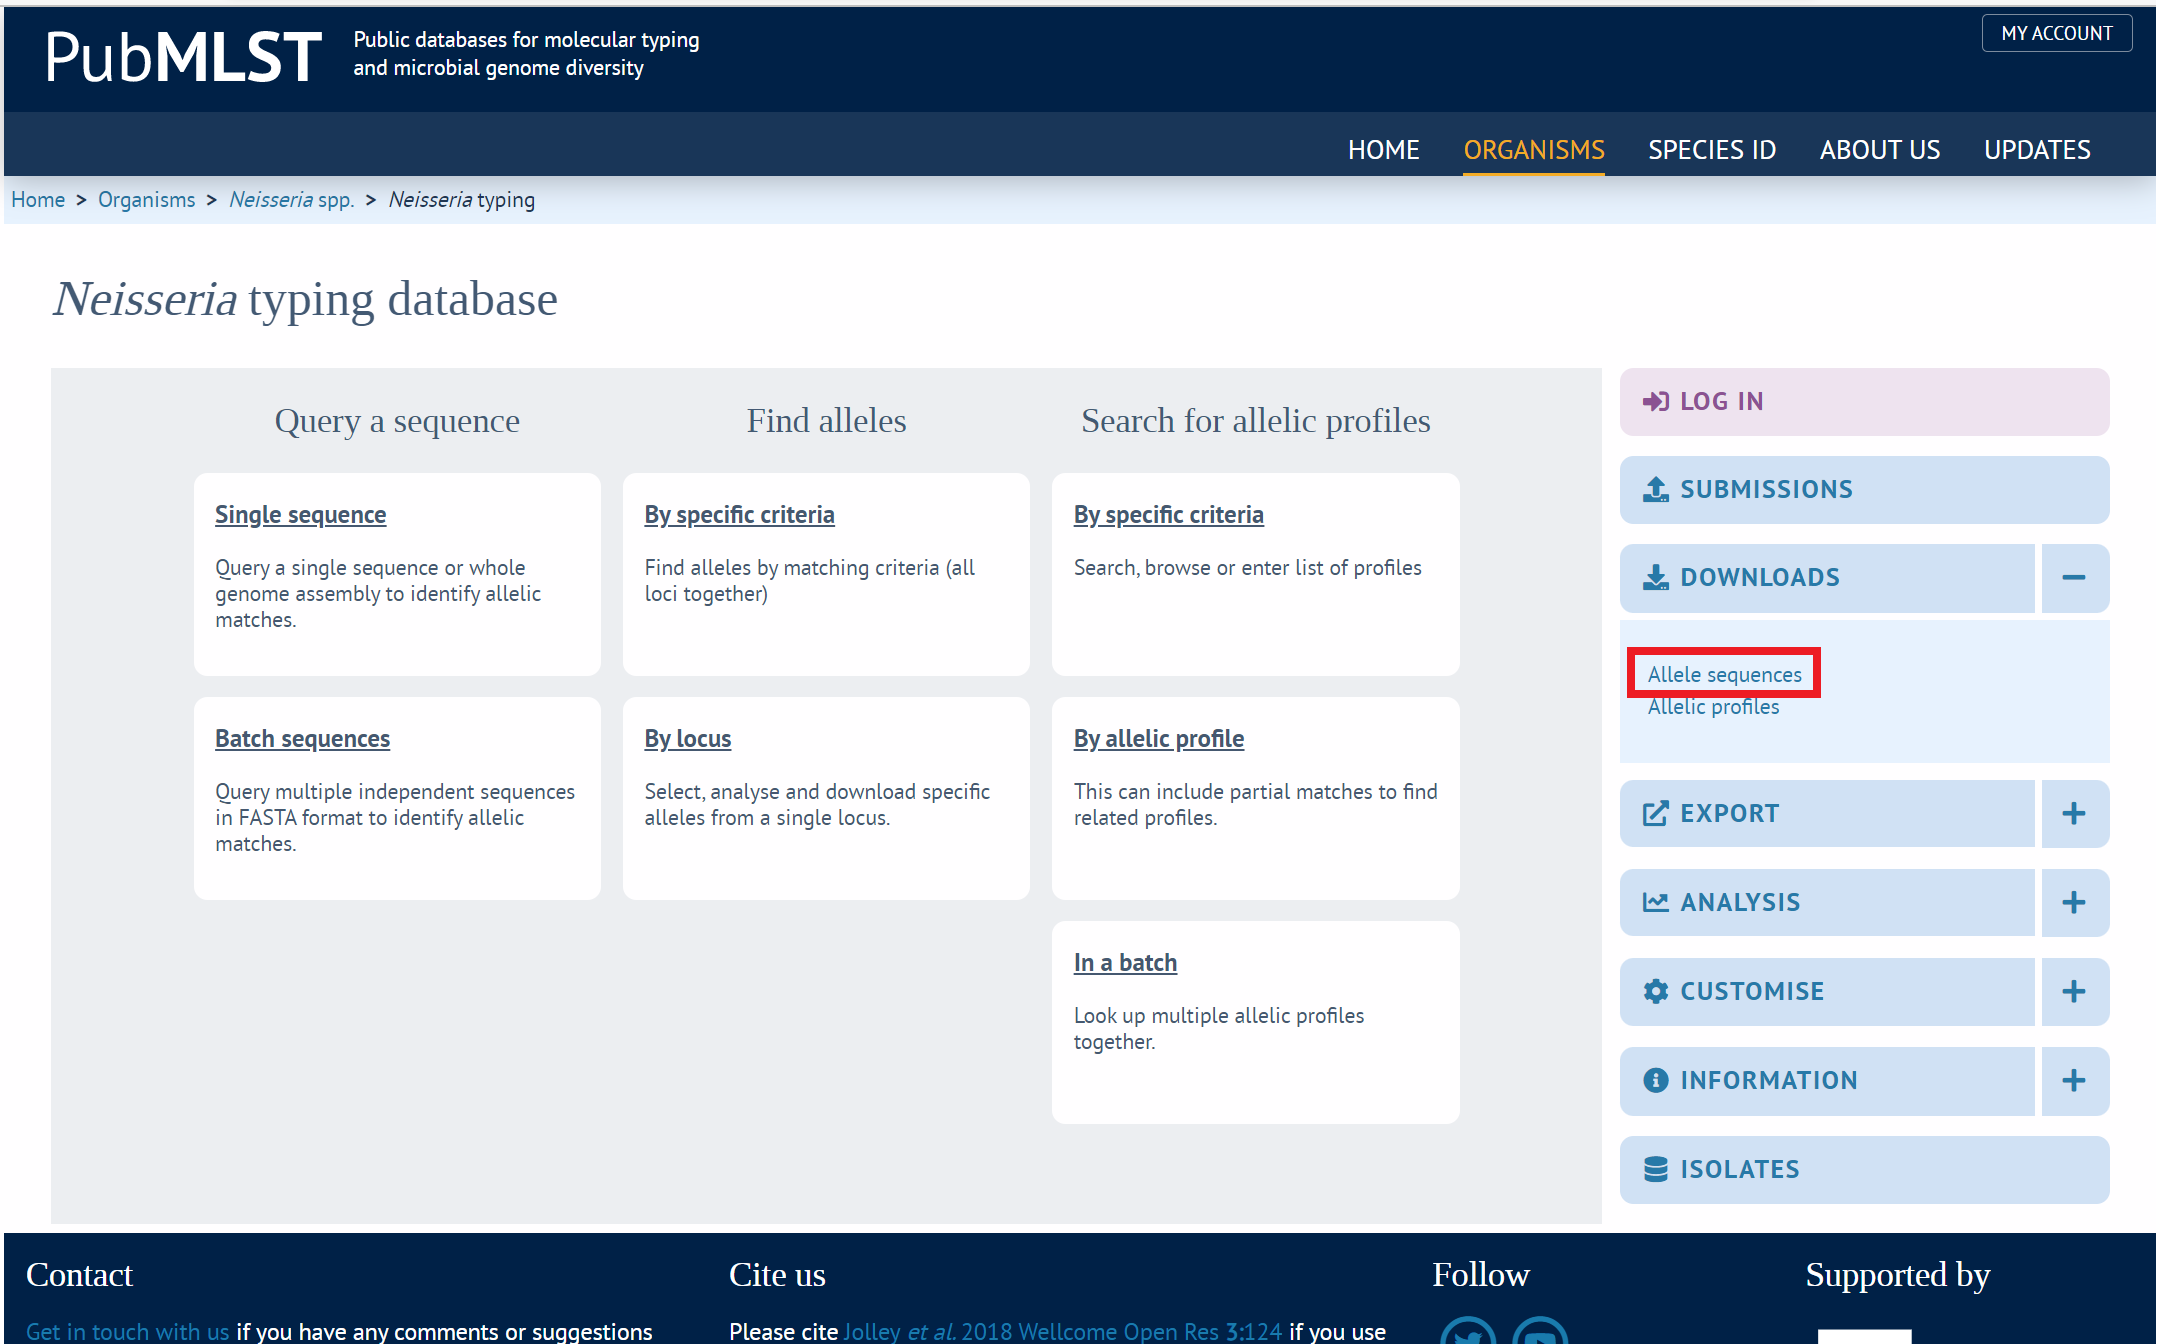Go to Organisms breadcrumb

pyautogui.click(x=147, y=199)
